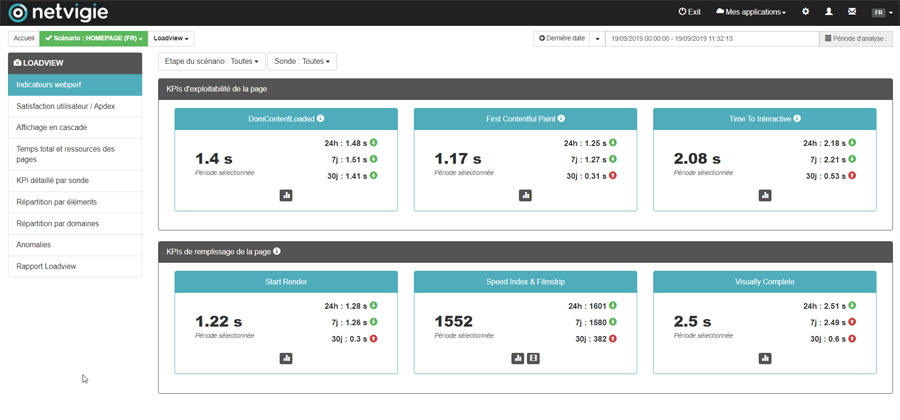
Task: Open Speed Index filmstrip icon
Action: tap(533, 358)
